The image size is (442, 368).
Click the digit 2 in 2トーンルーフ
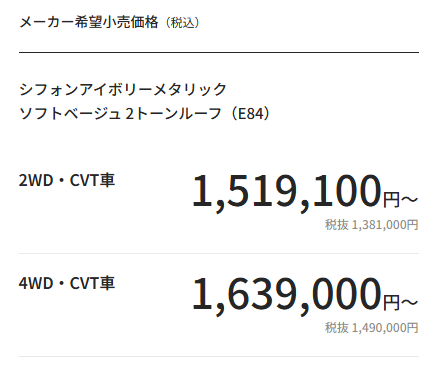[130, 114]
